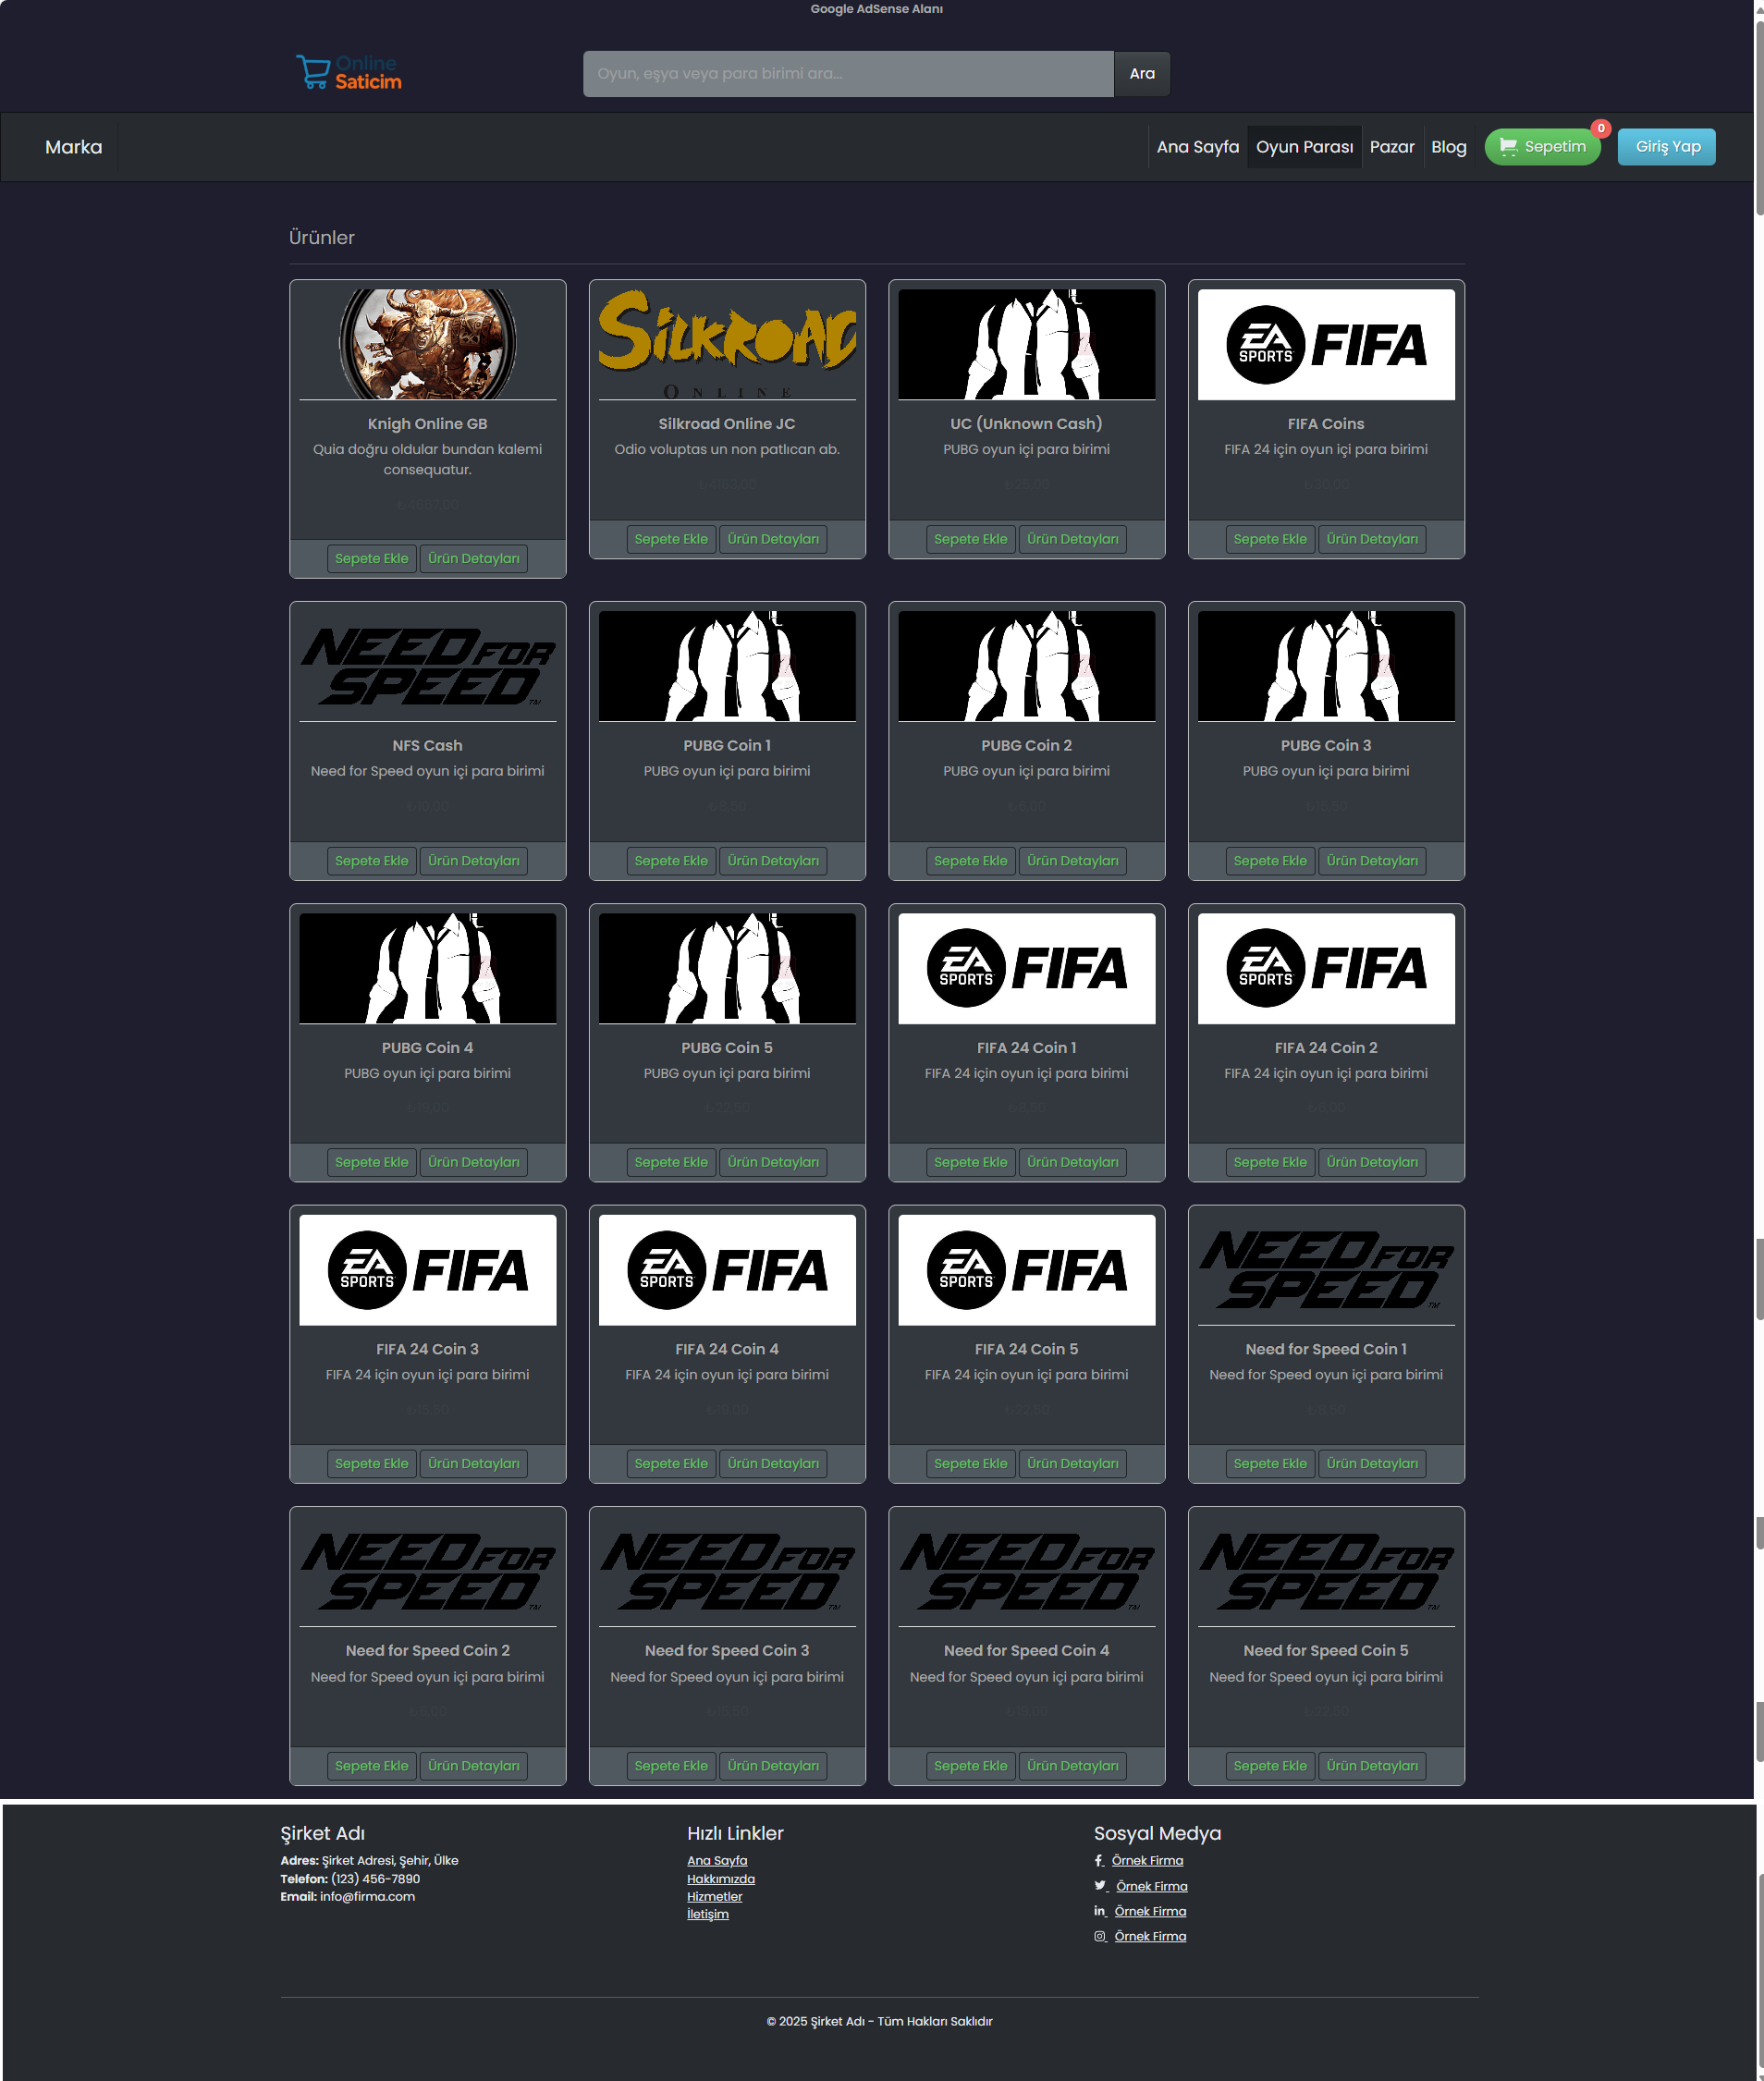View FIFA 24 Coin 2 product details

[1372, 1162]
